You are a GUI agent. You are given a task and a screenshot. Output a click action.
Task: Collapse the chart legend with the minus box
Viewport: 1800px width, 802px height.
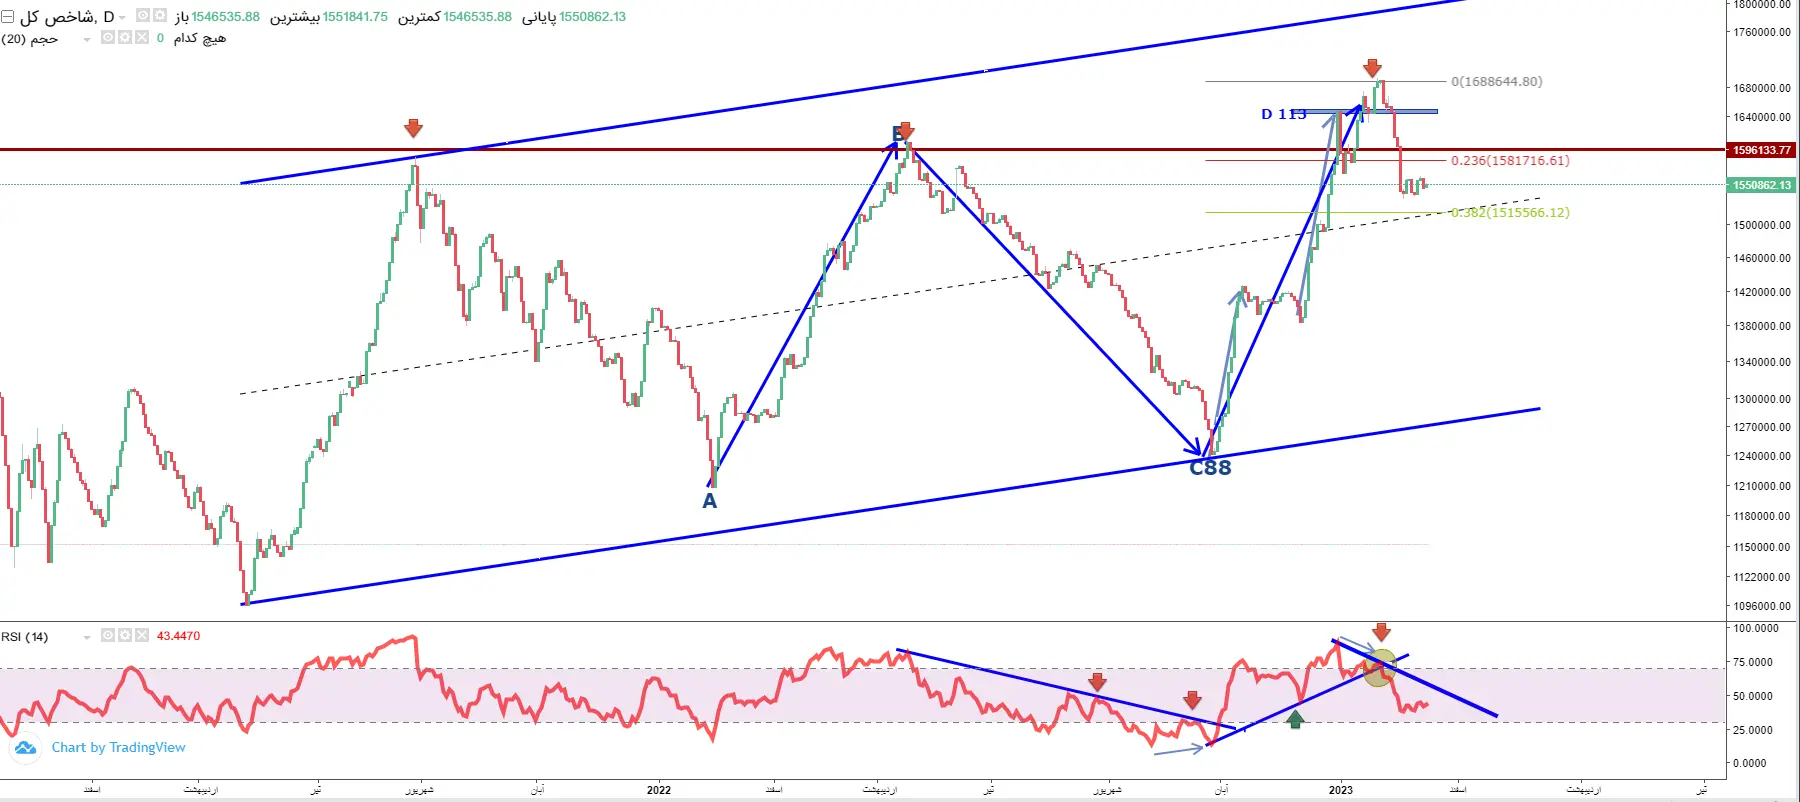pyautogui.click(x=7, y=17)
